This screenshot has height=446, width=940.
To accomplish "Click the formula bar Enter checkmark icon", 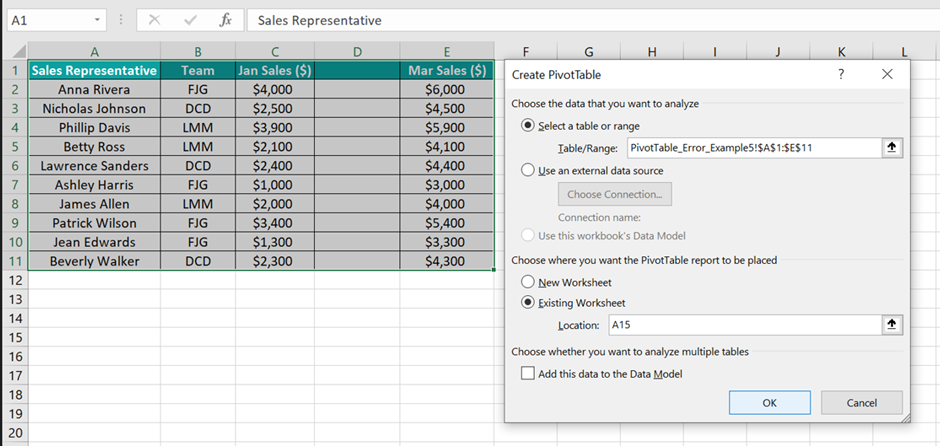I will [191, 20].
